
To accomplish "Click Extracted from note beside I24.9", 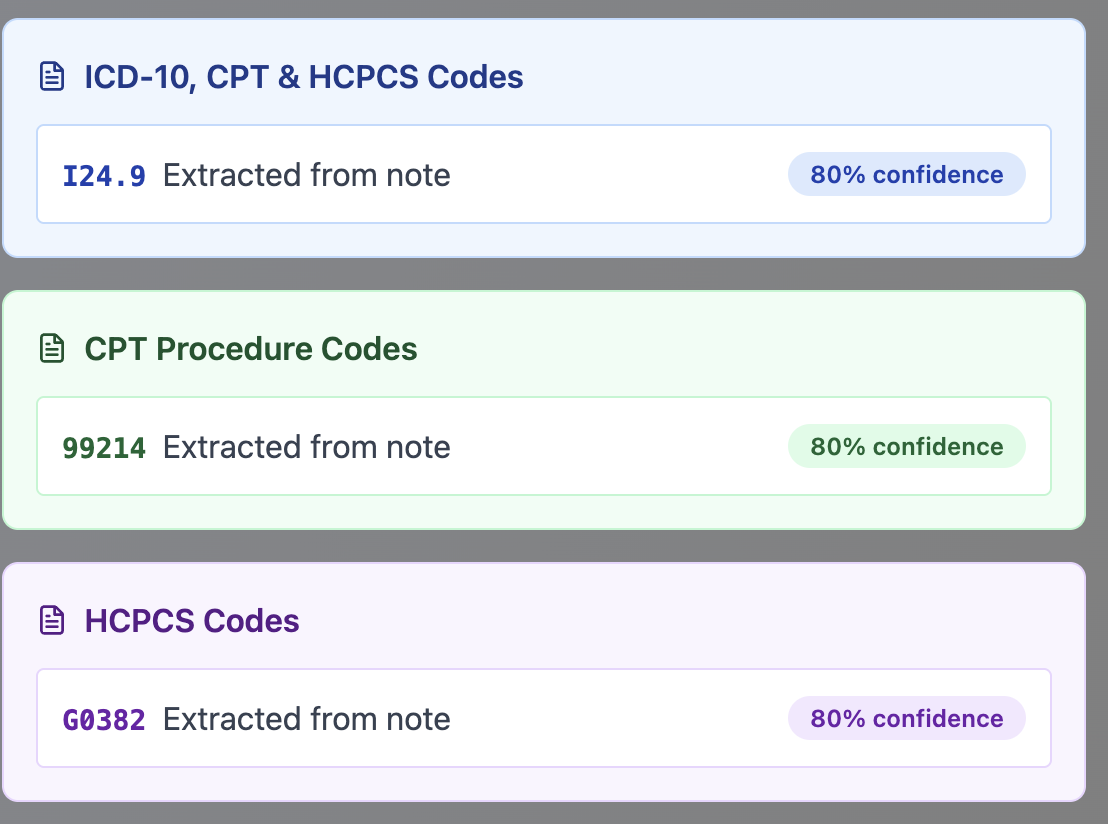I will coord(307,175).
